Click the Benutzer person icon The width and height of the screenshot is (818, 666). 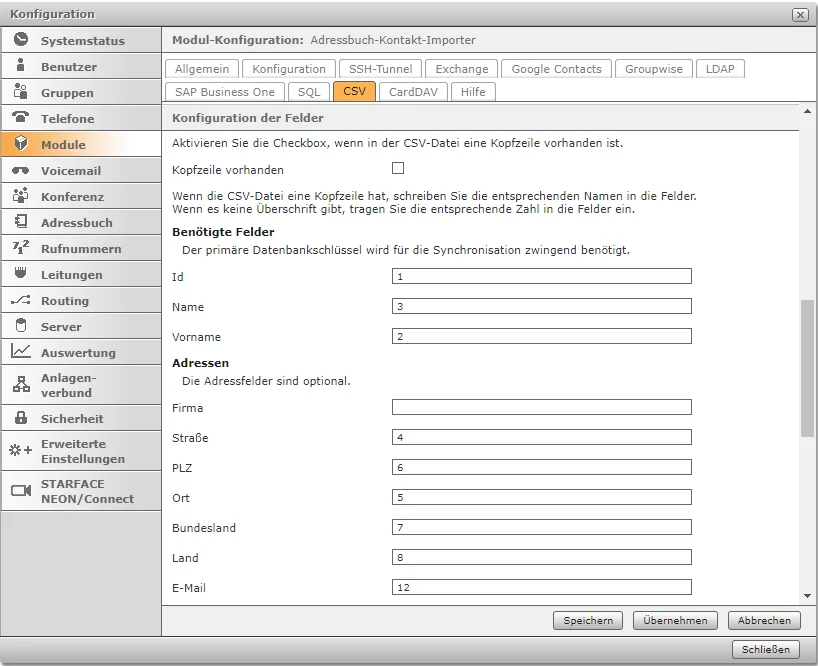click(21, 65)
